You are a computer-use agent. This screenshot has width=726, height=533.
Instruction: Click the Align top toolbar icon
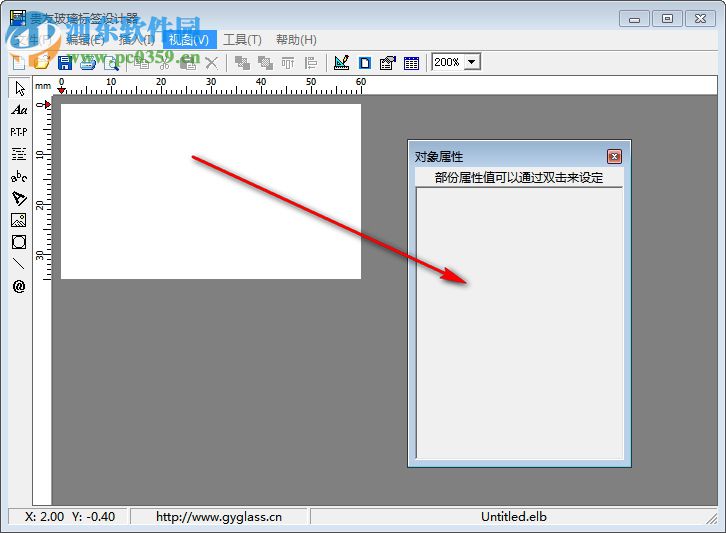tap(288, 63)
